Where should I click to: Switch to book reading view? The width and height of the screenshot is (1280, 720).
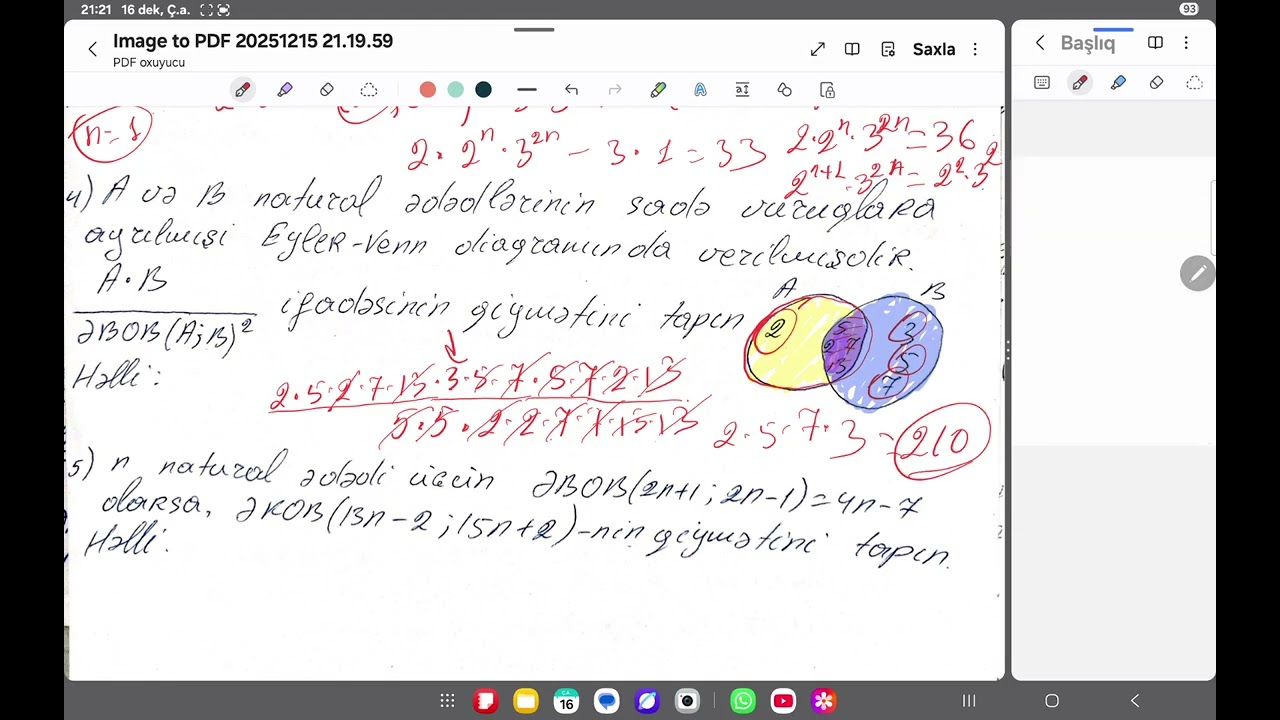[852, 49]
